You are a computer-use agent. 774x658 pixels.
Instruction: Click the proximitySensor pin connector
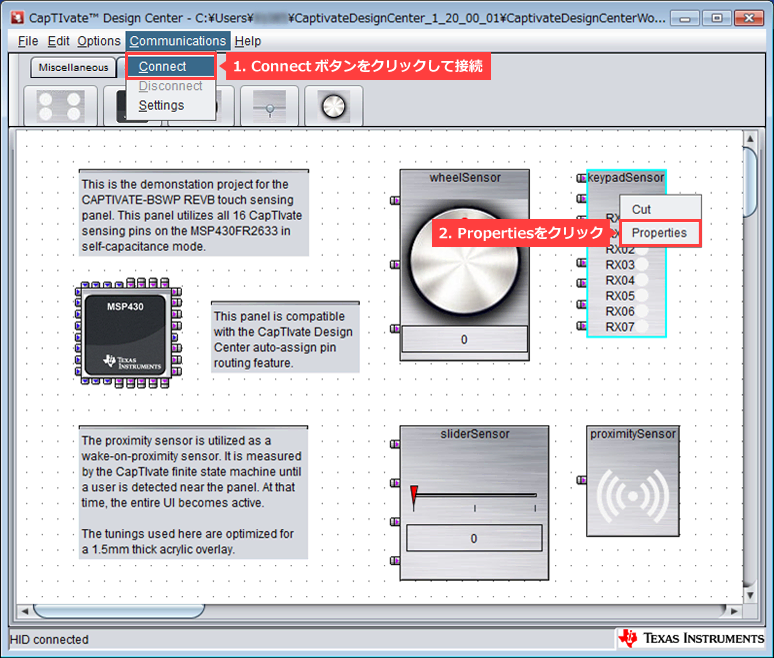(581, 480)
